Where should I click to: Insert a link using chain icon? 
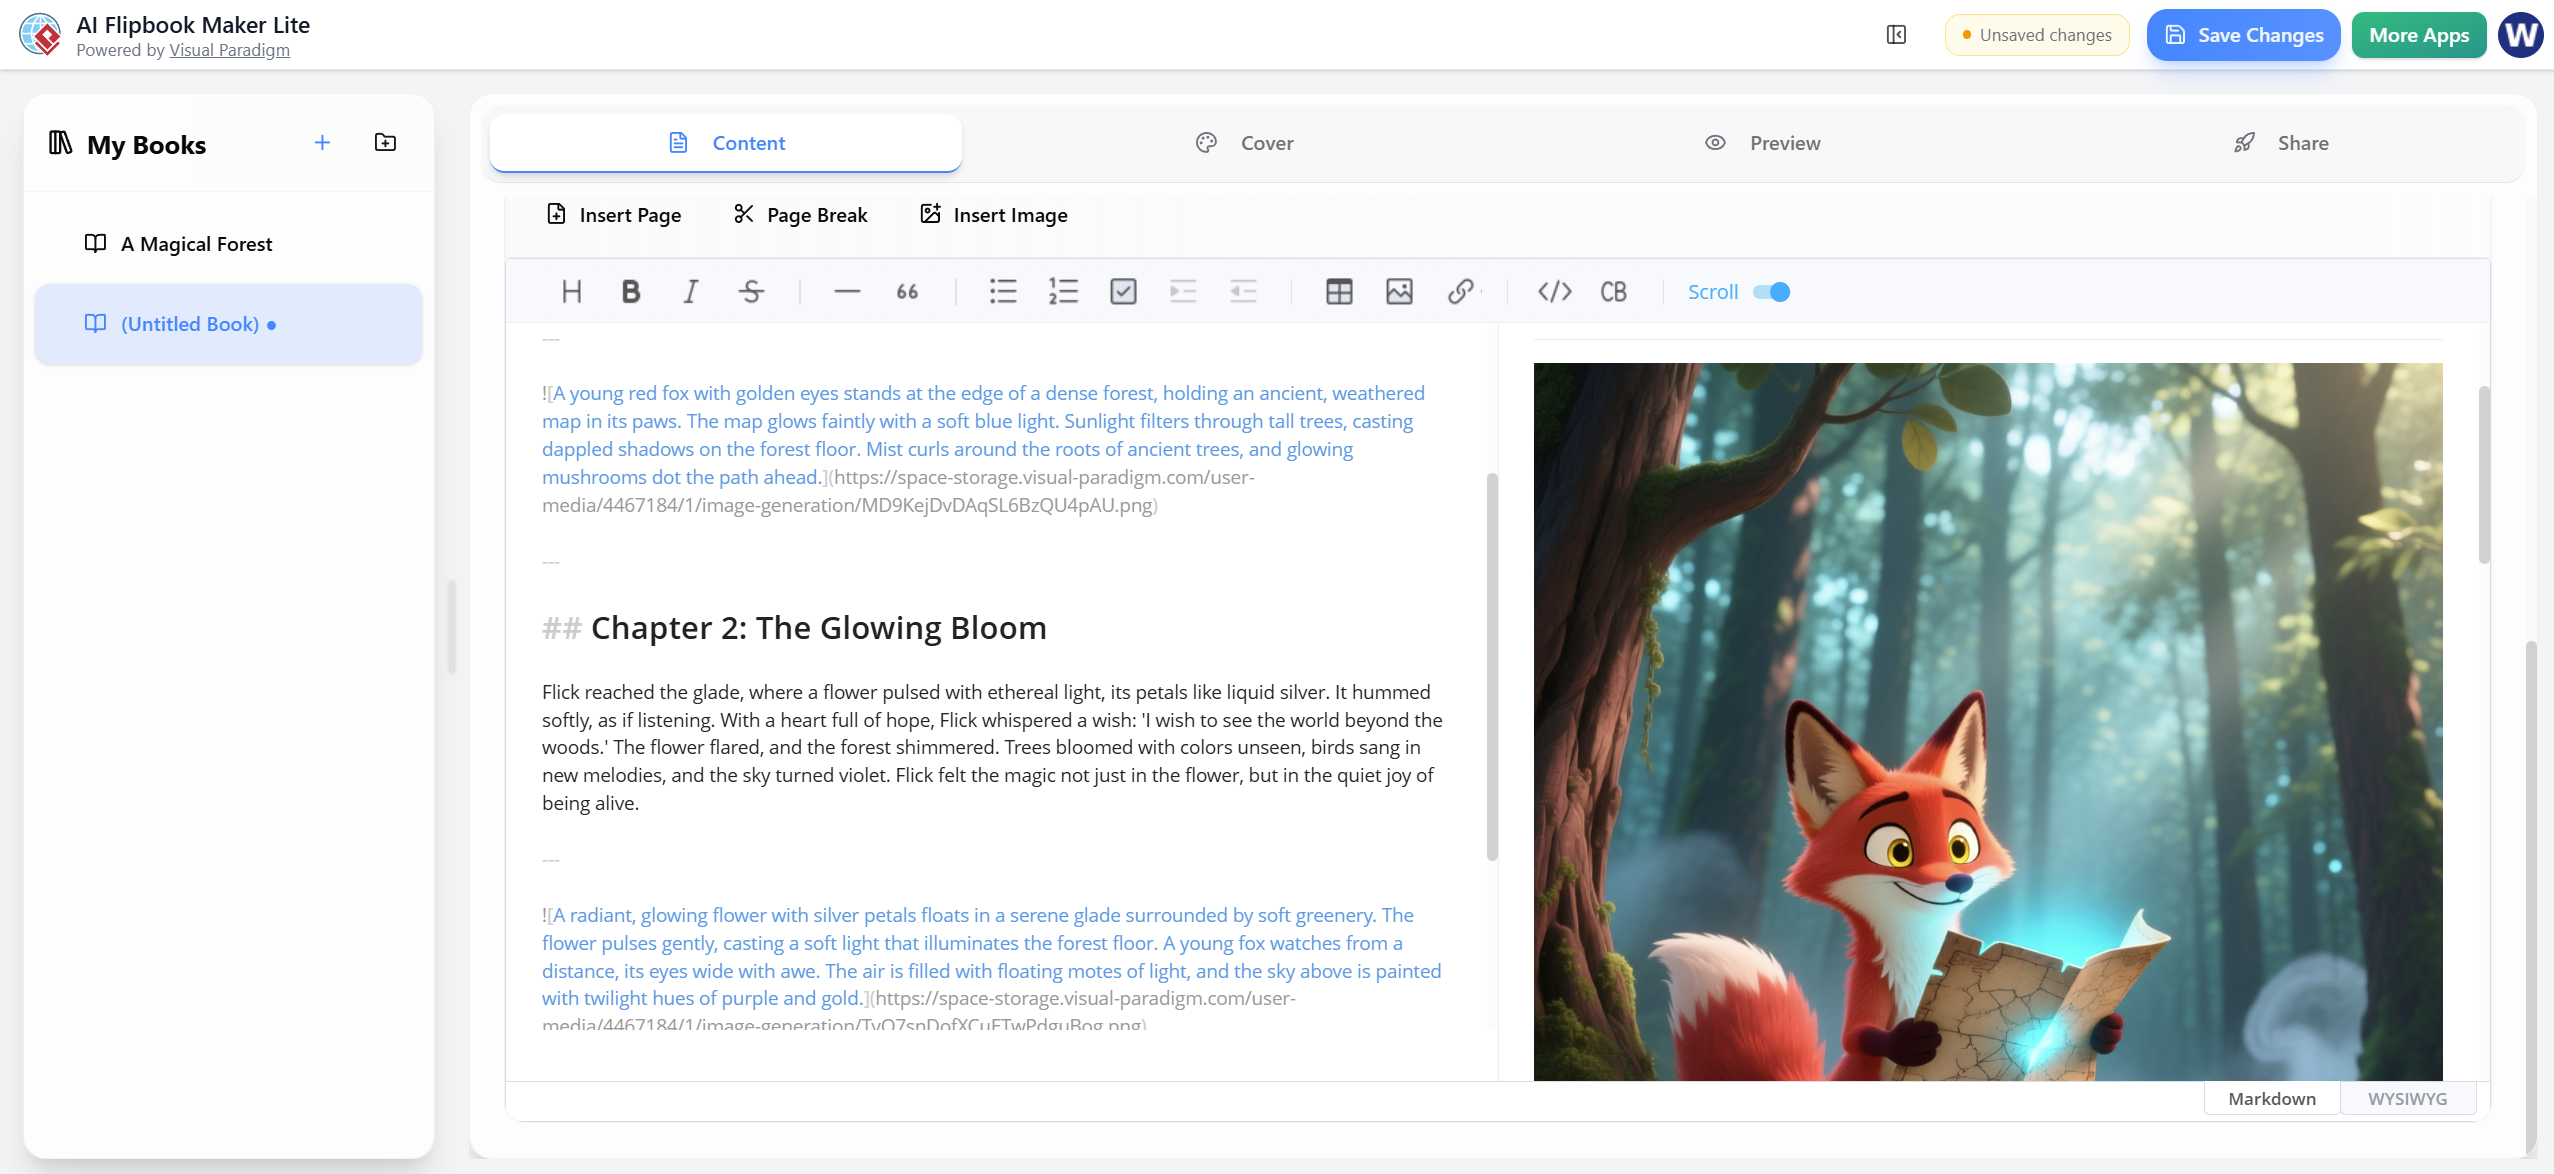[1460, 291]
